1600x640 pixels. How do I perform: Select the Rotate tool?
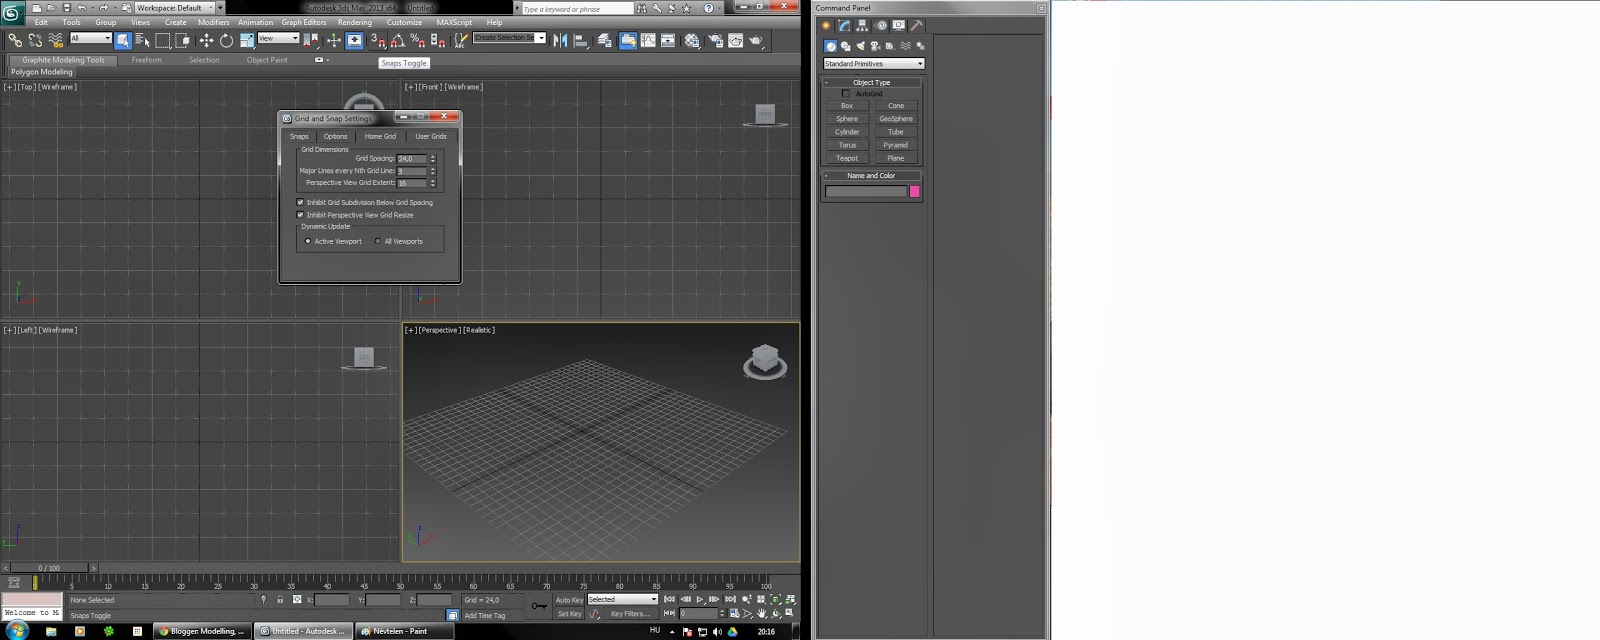pos(226,40)
